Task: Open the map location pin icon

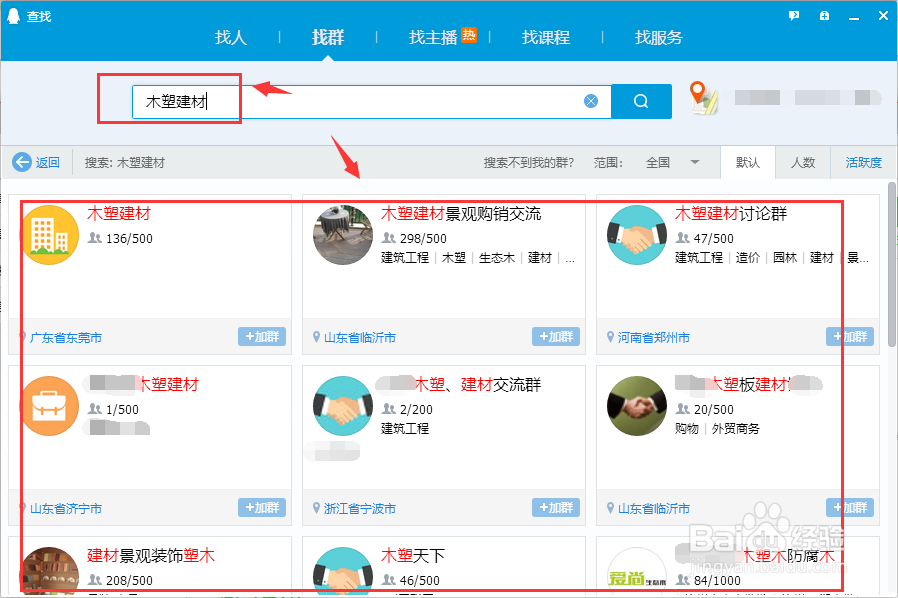Action: 703,98
